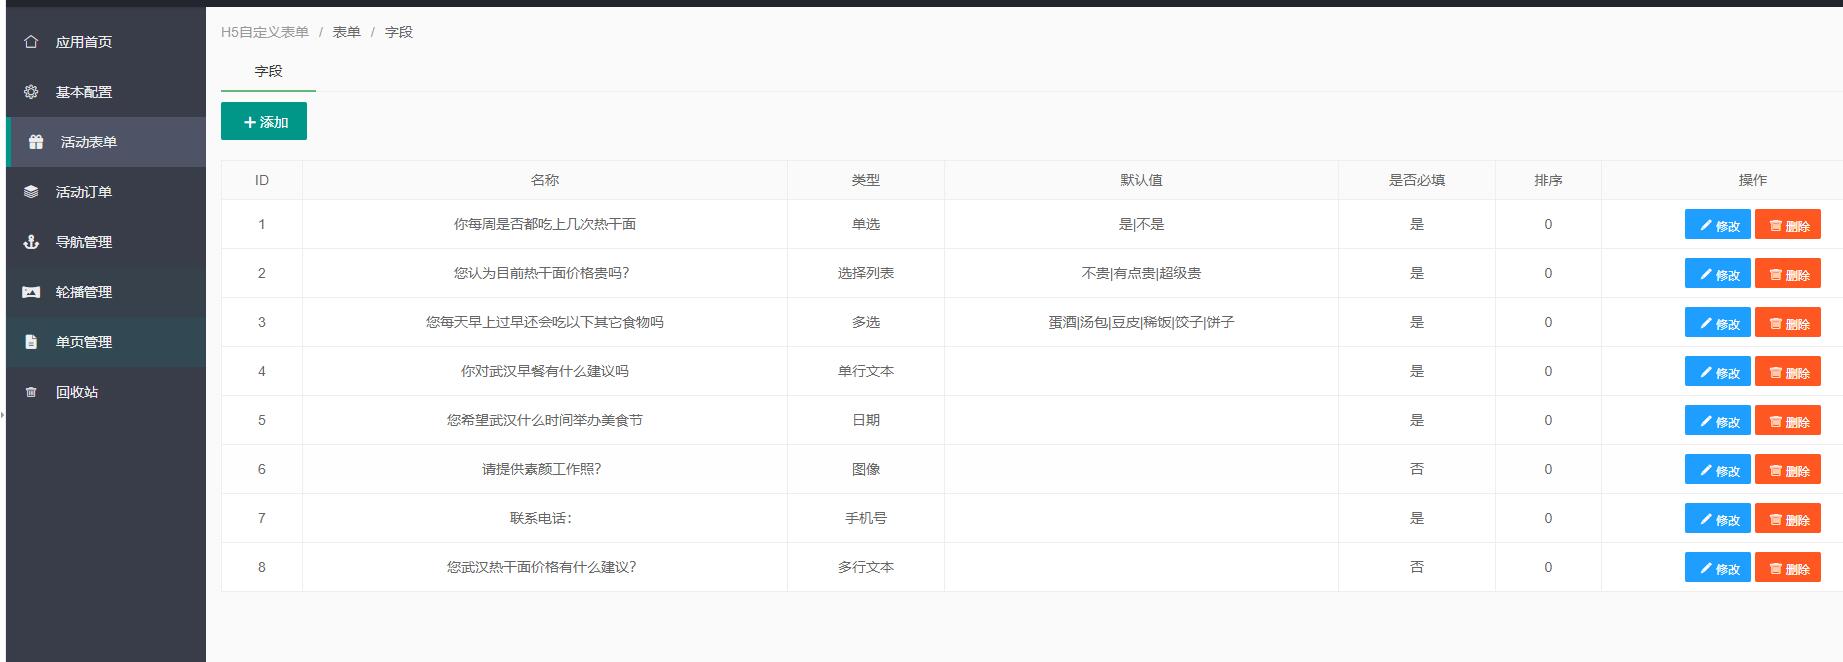Edit the field 请提供素颜工作照?
This screenshot has height=662, width=1843.
(x=1717, y=470)
